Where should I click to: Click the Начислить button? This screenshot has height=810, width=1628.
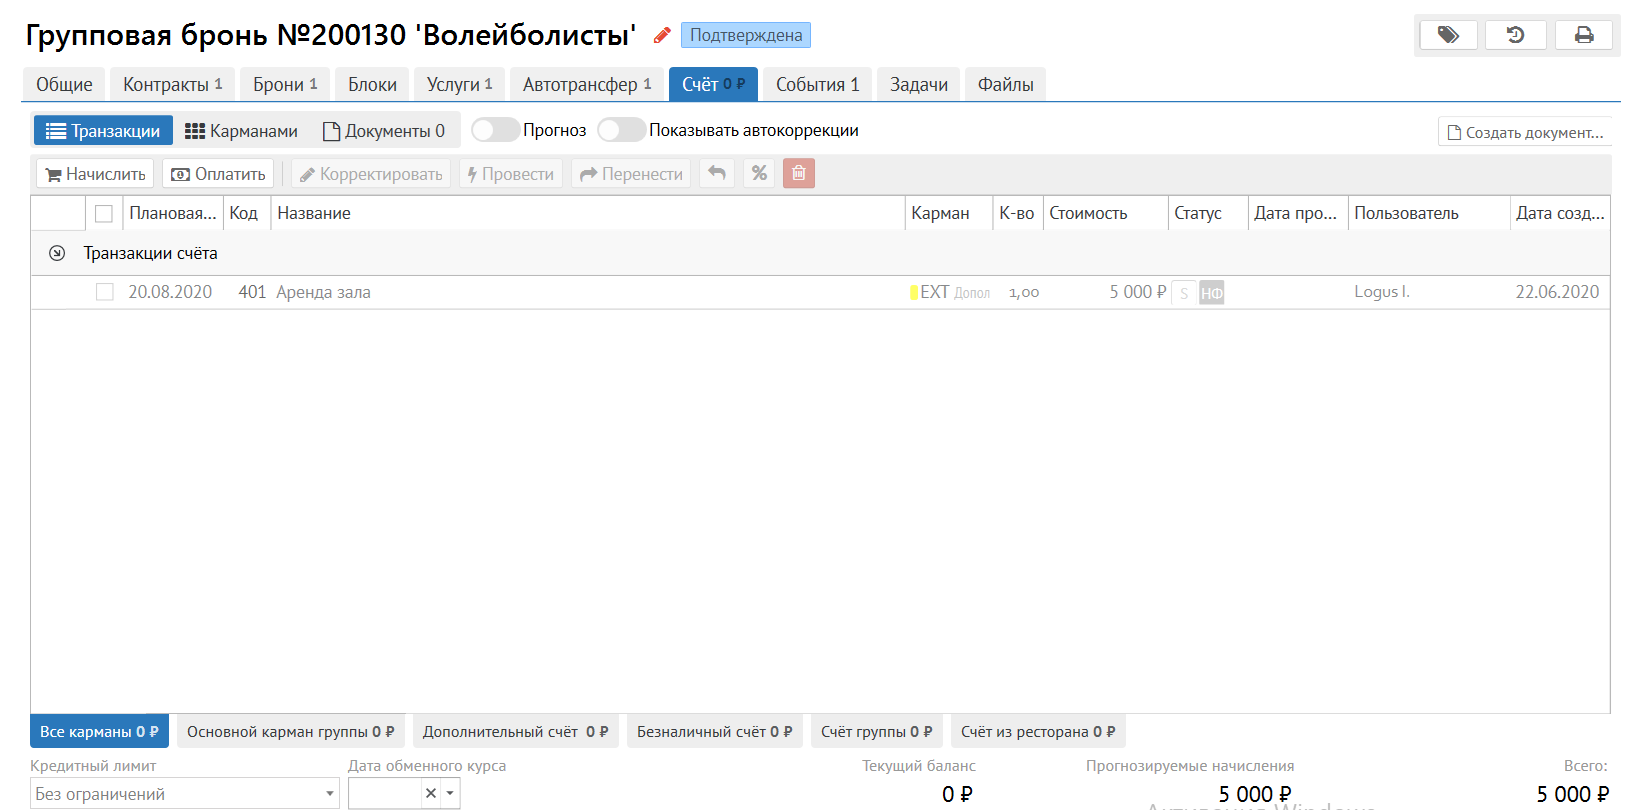(95, 173)
